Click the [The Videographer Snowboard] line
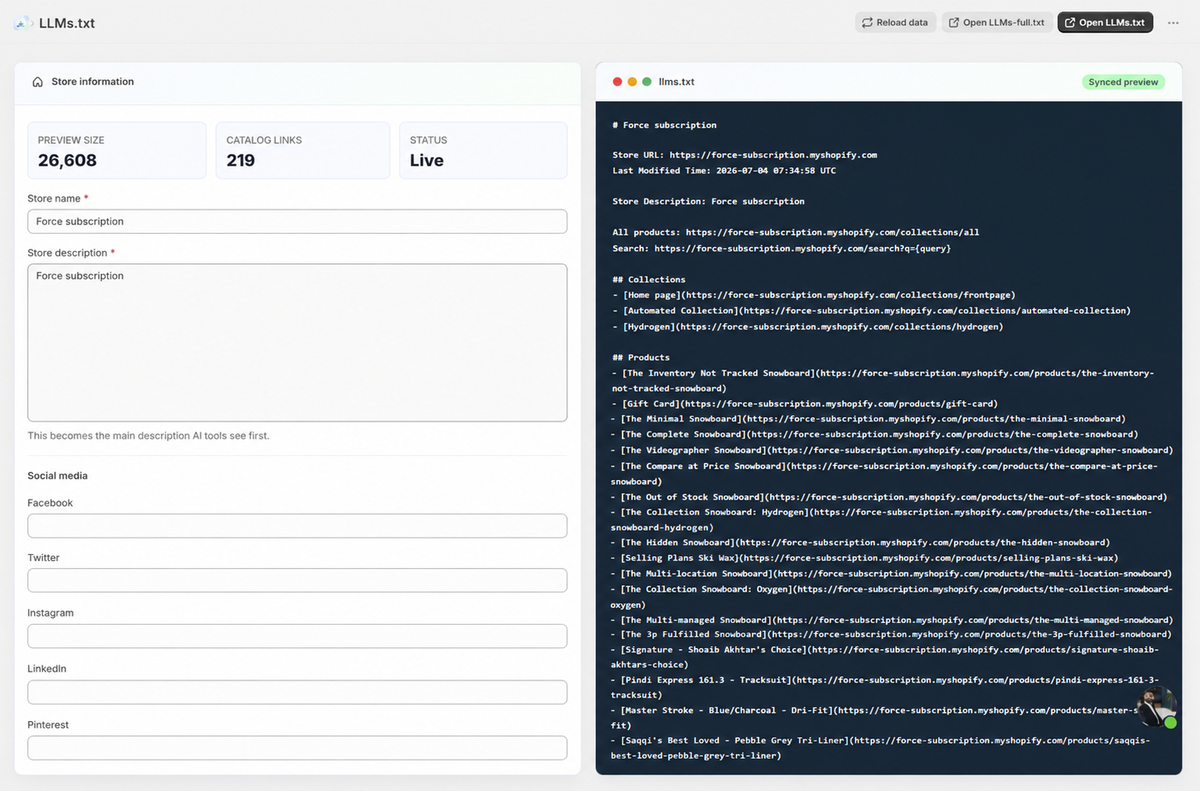The image size is (1200, 791). pos(892,450)
